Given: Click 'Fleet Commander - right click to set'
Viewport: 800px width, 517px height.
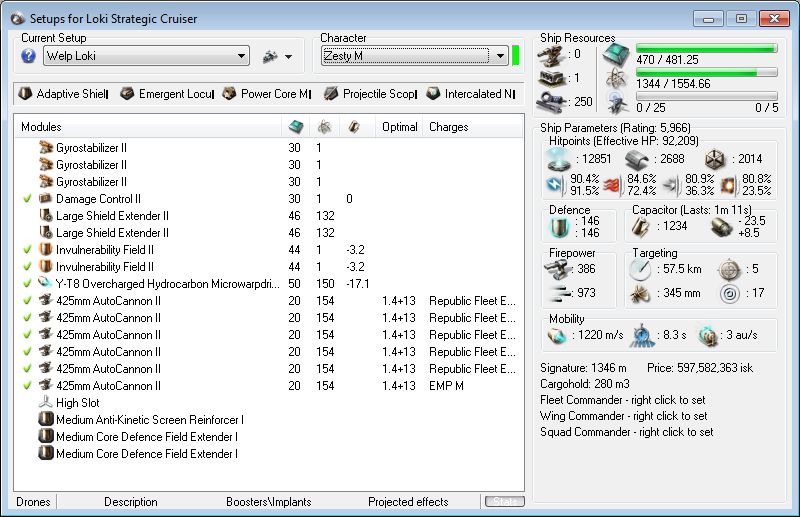Looking at the screenshot, I should (x=622, y=400).
